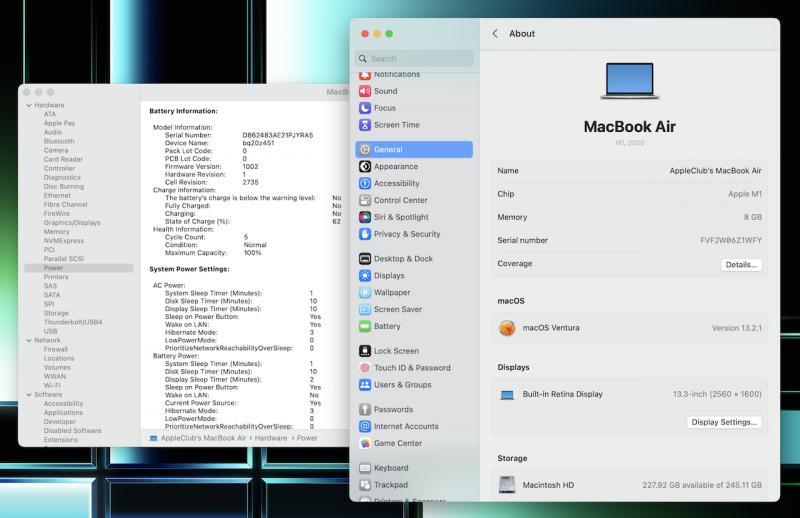Open Screen Time hourglass icon
This screenshot has height=518, width=800.
coord(365,125)
